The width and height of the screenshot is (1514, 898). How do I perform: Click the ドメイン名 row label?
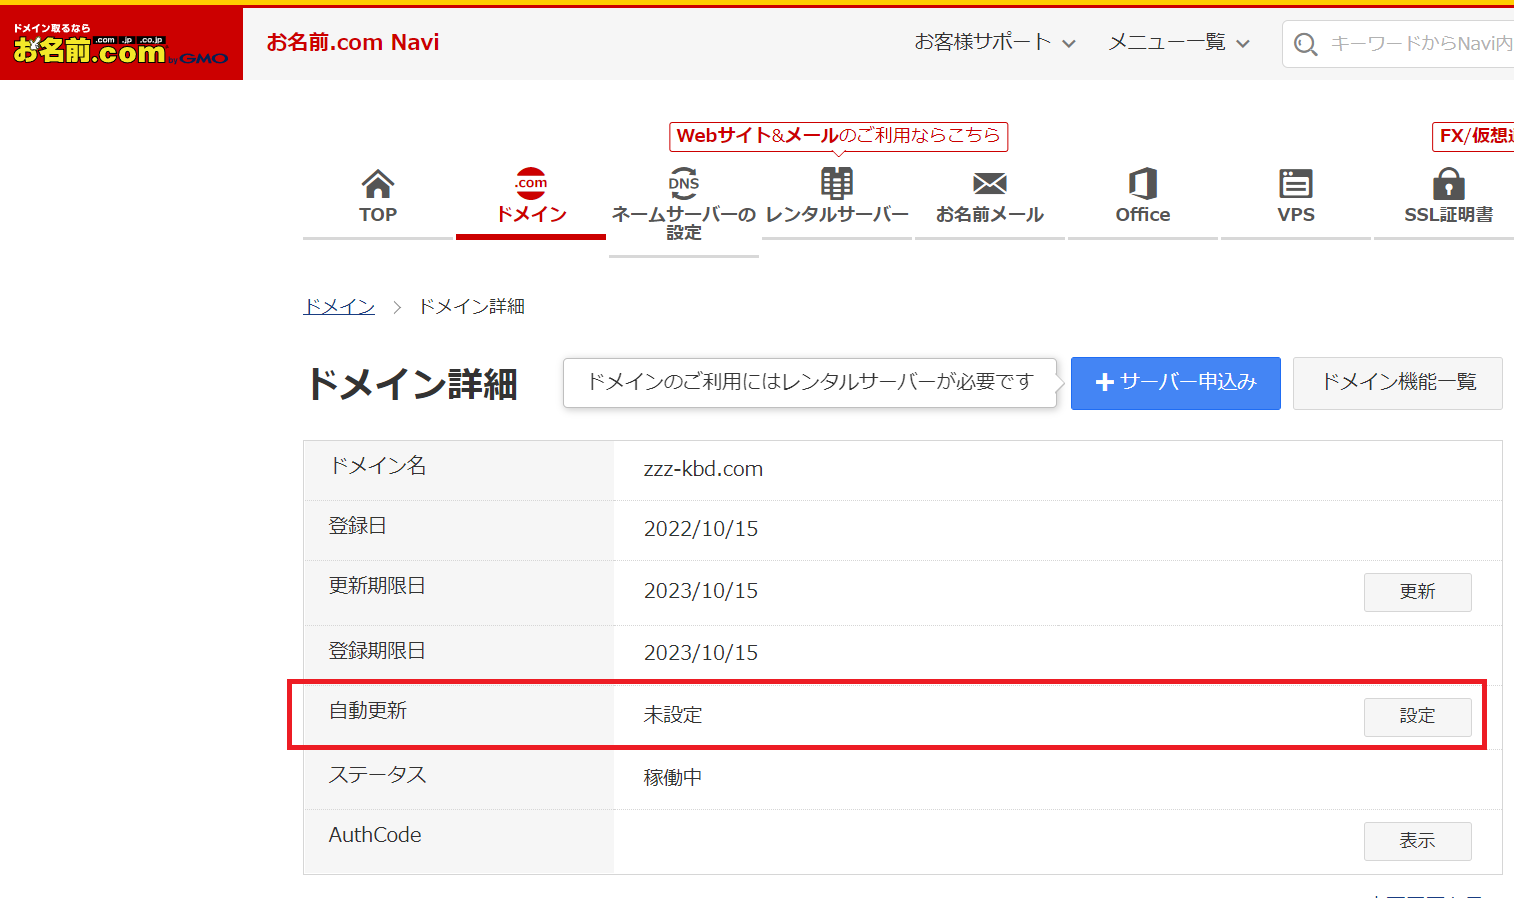(x=378, y=466)
